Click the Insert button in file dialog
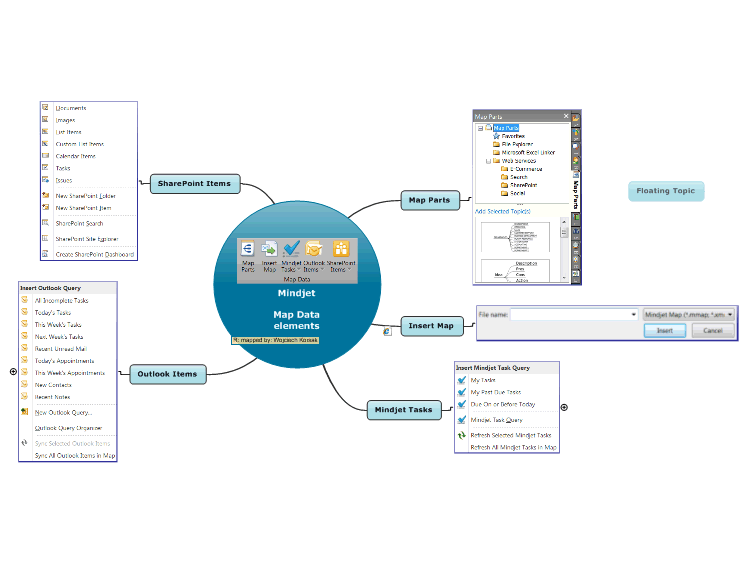750x563 pixels. click(x=665, y=331)
